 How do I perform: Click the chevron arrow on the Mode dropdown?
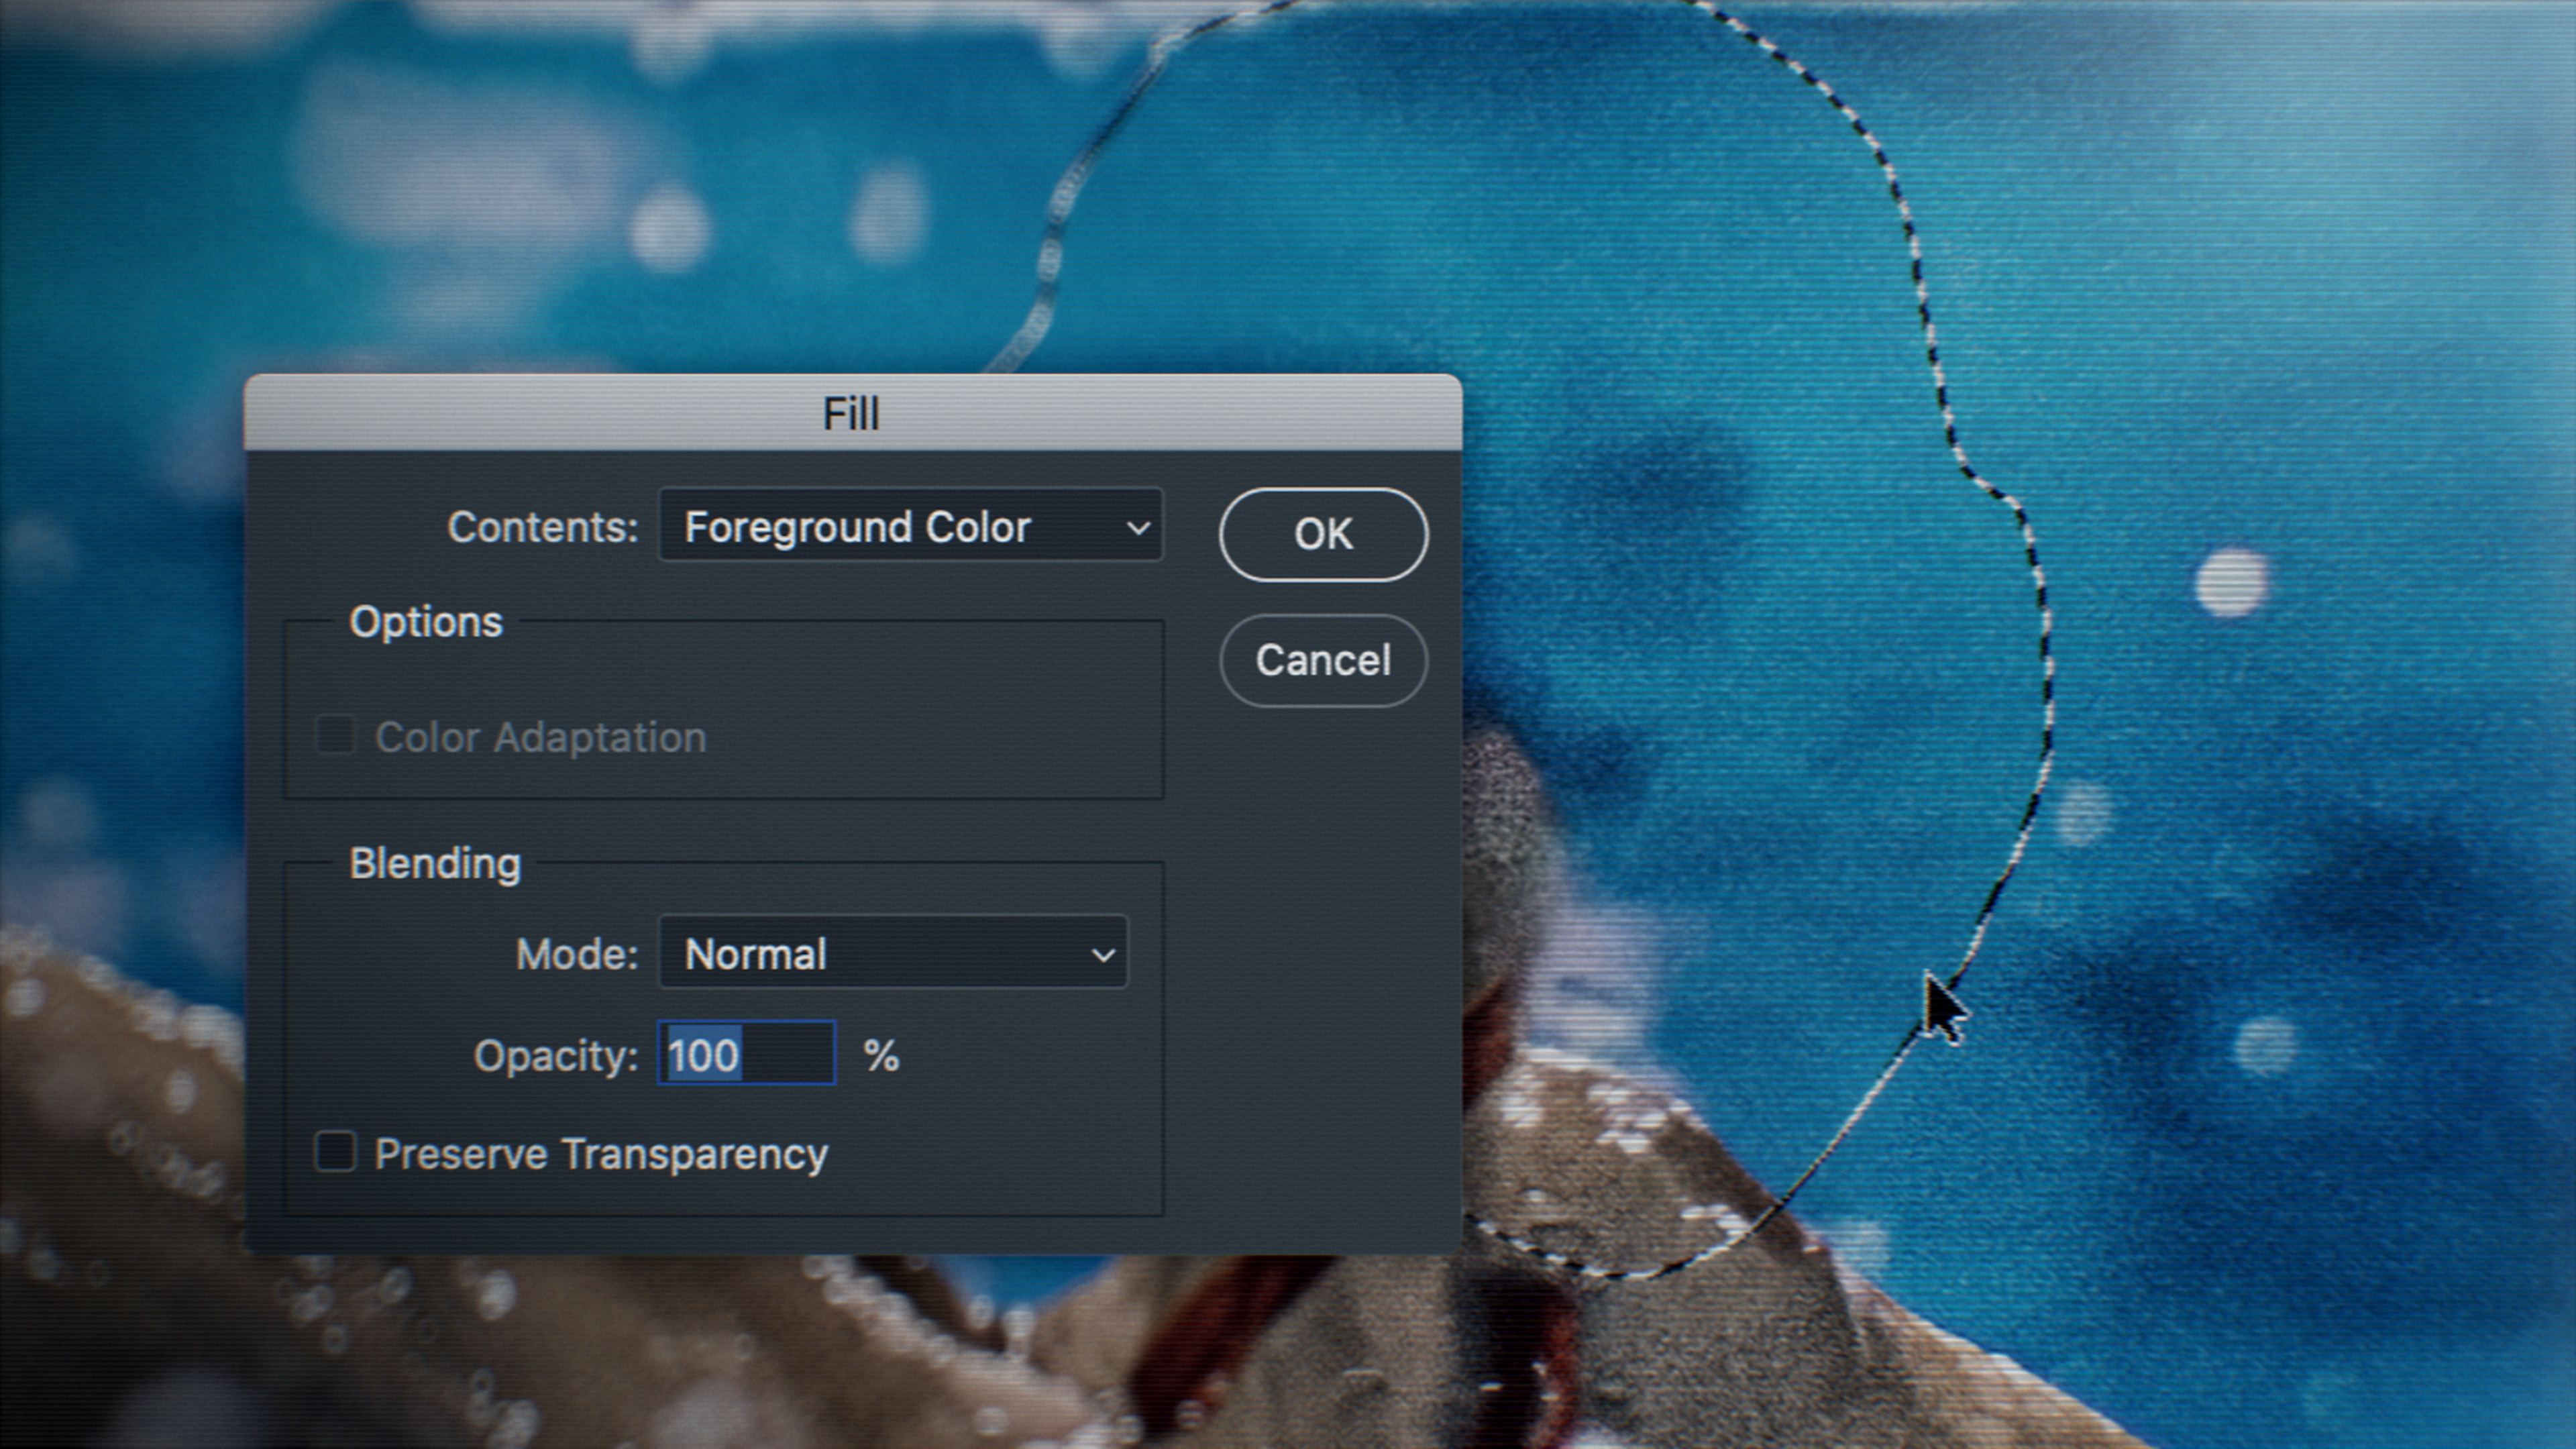click(x=1102, y=955)
